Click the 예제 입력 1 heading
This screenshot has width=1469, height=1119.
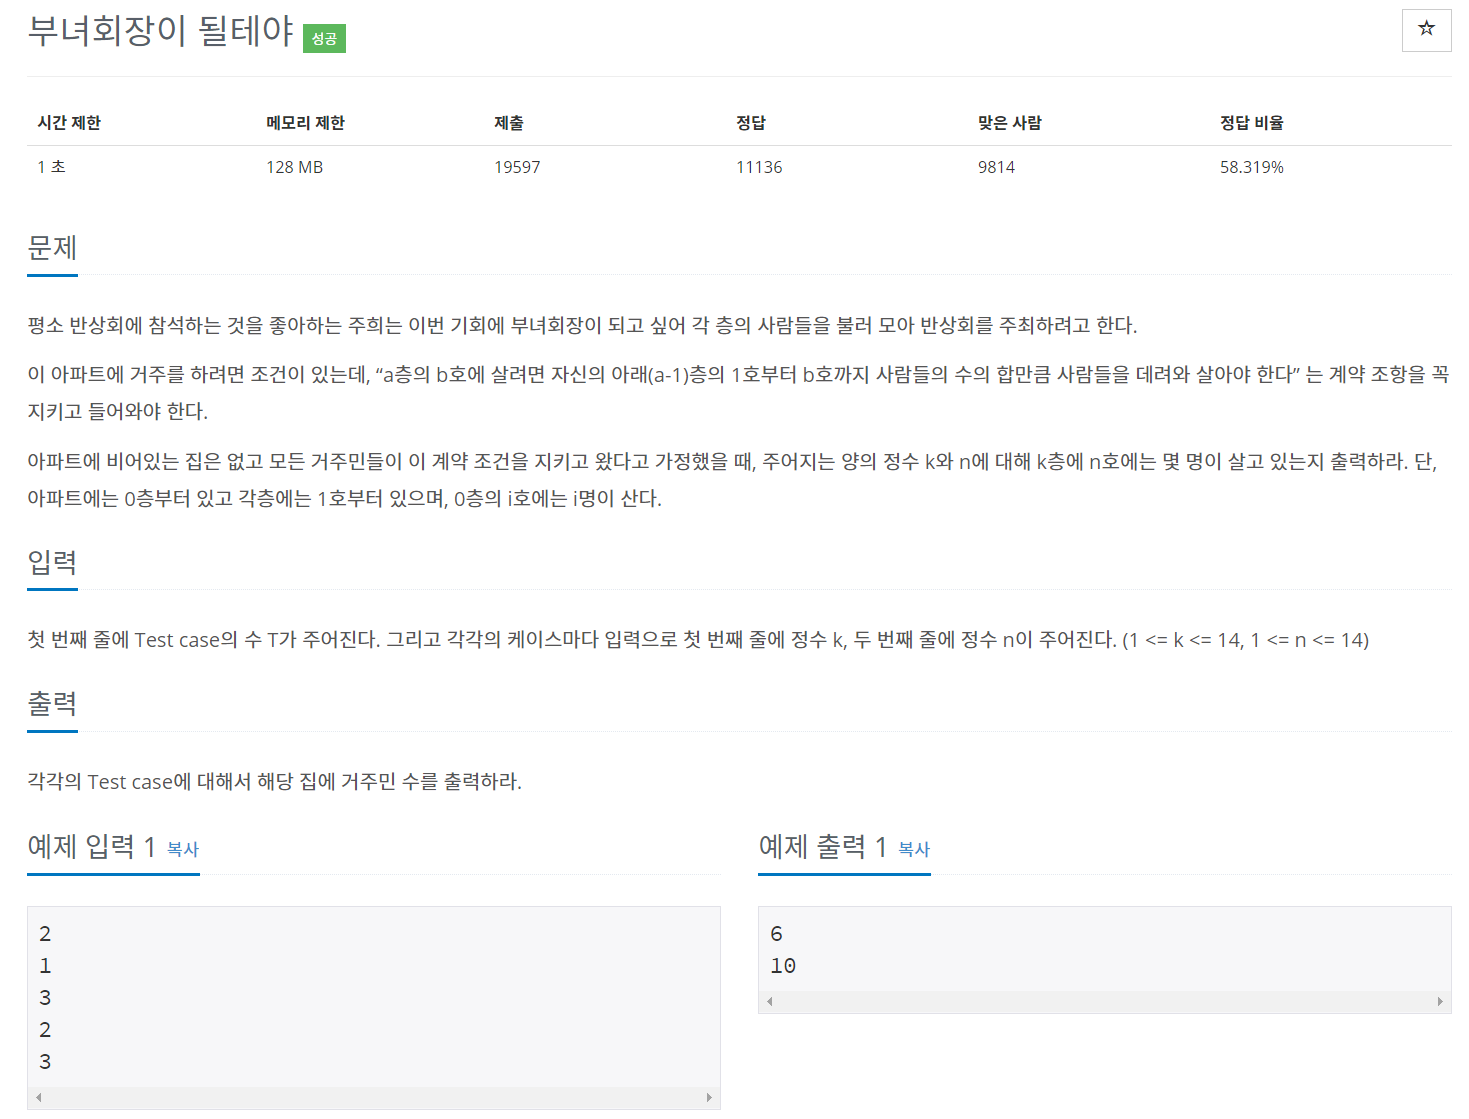pyautogui.click(x=91, y=847)
